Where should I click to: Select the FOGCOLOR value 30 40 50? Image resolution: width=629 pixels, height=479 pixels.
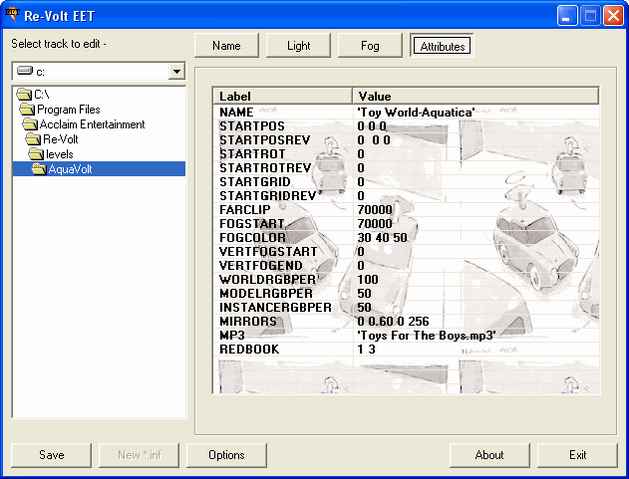[x=476, y=237]
